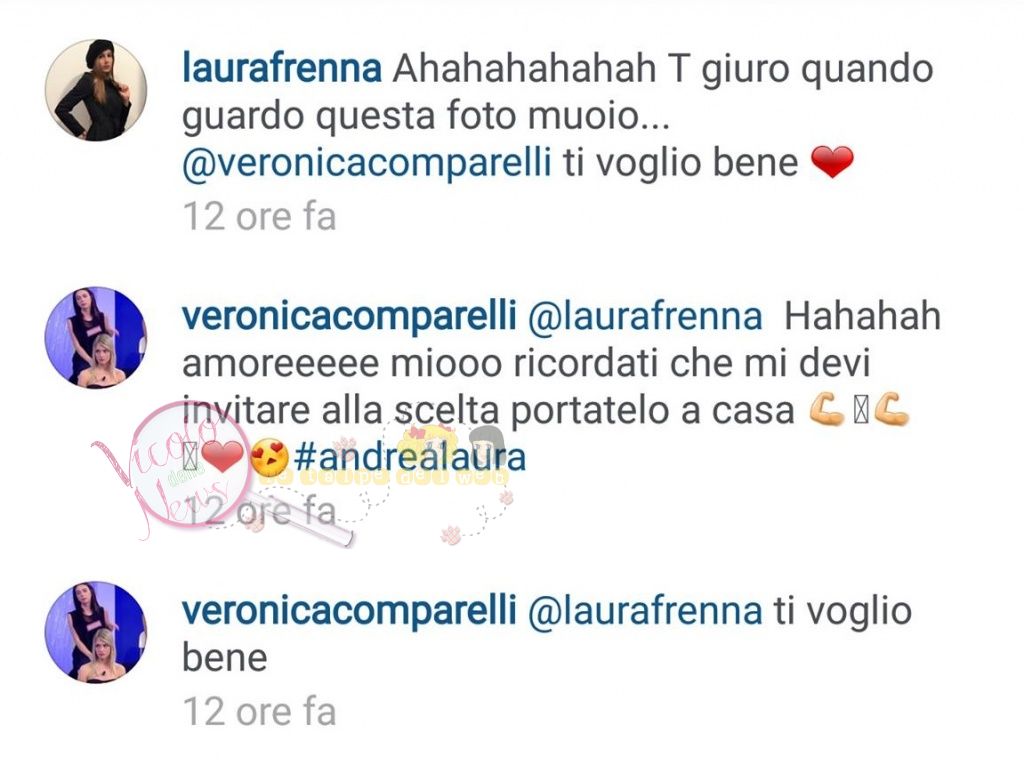Open veronicacomparelli's avatar on the Hahahah comment

click(x=96, y=338)
